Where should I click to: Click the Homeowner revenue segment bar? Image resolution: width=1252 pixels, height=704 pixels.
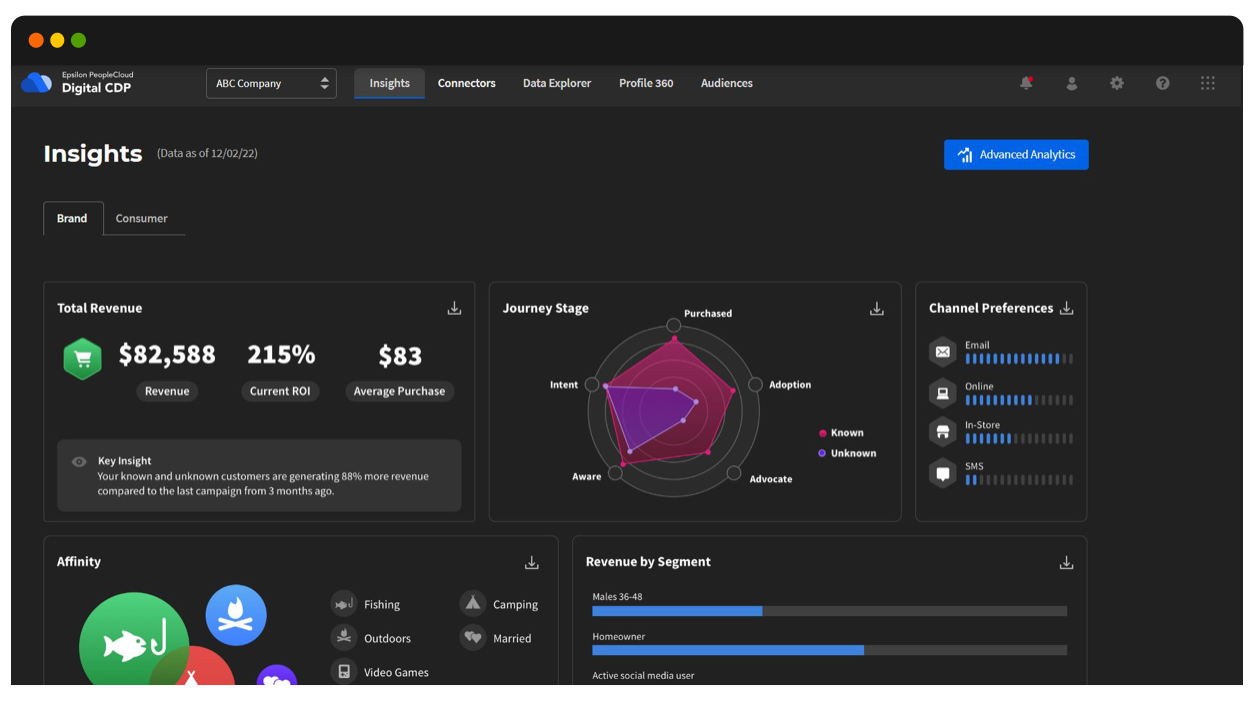pos(727,650)
